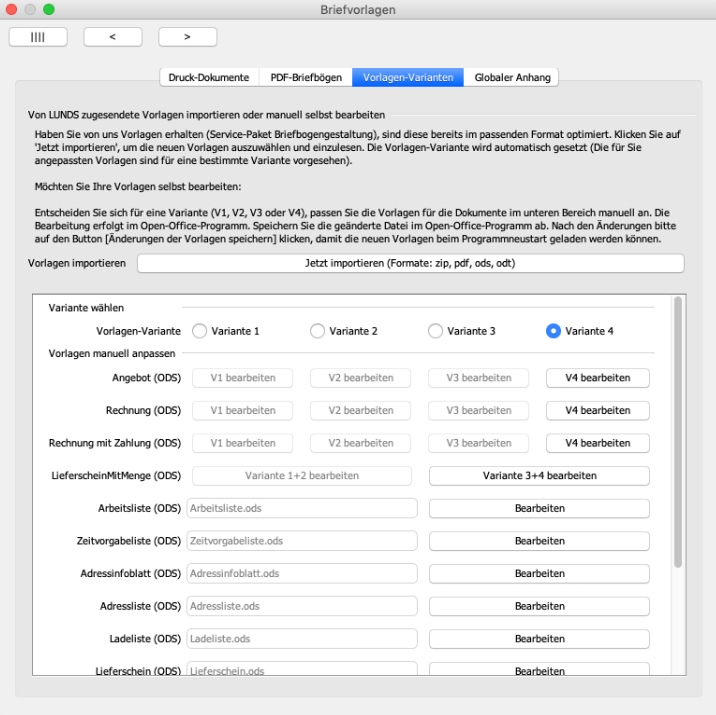Click the Adressinfoblatt.ods file field
The image size is (716, 715).
tap(302, 573)
